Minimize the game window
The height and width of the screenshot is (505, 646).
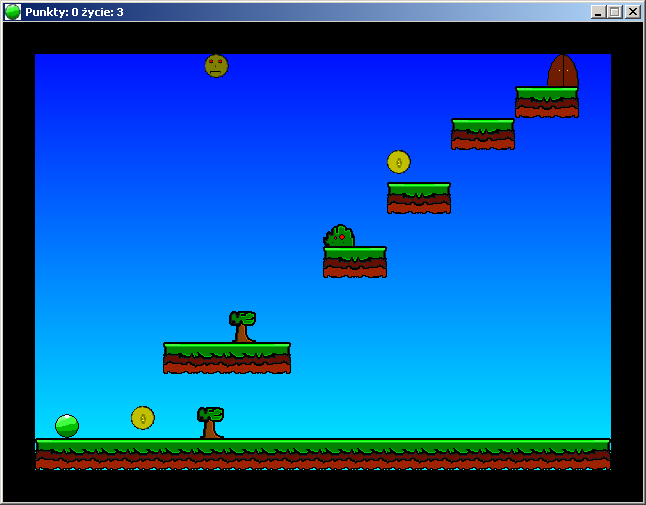click(x=598, y=12)
